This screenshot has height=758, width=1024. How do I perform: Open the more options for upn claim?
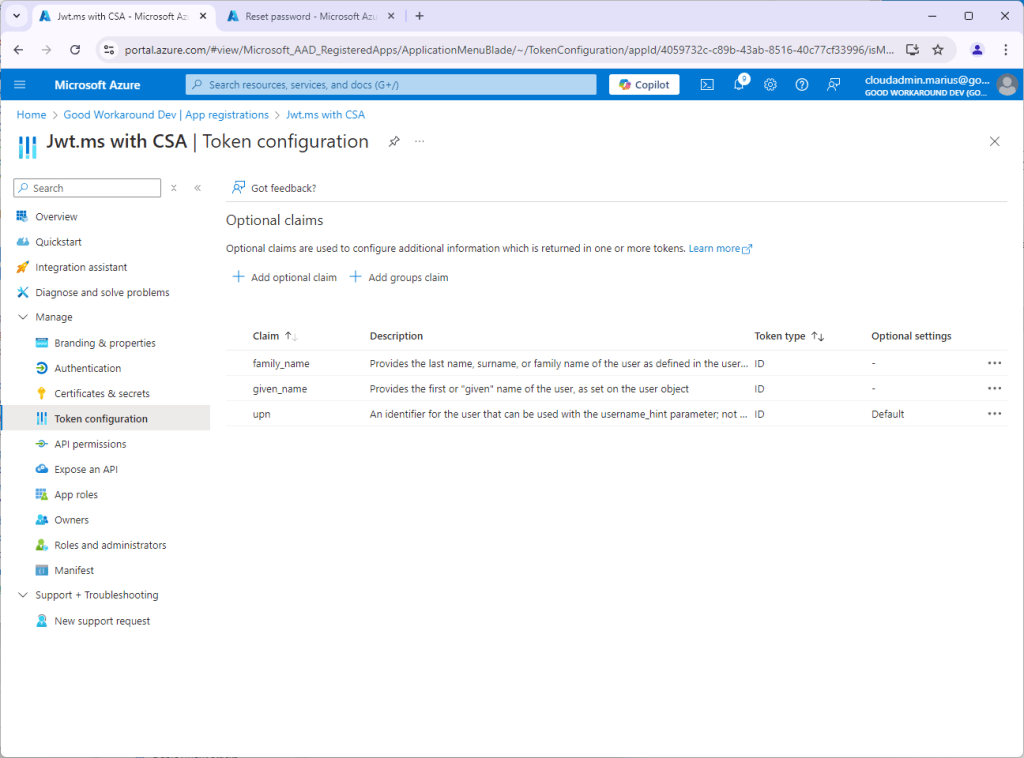pos(994,413)
